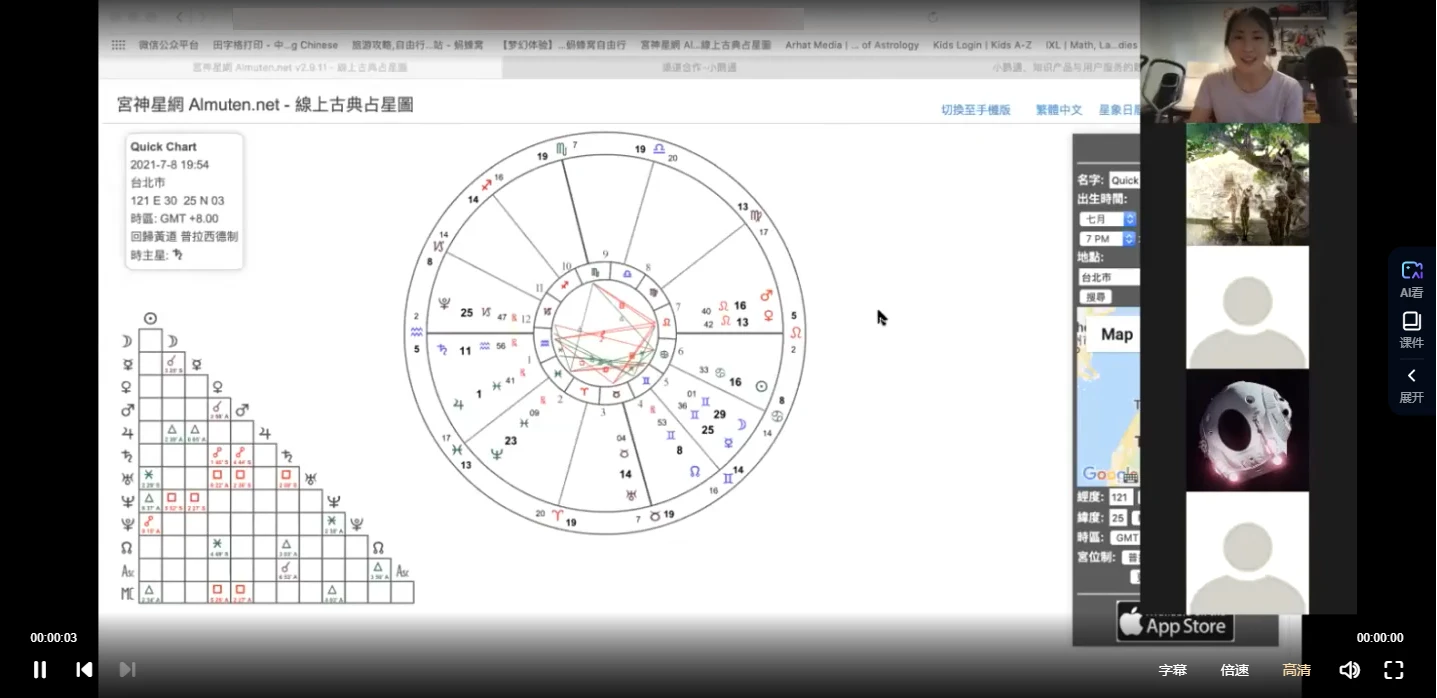
Task: Select the presenter's webcam video tile
Action: click(x=1248, y=61)
